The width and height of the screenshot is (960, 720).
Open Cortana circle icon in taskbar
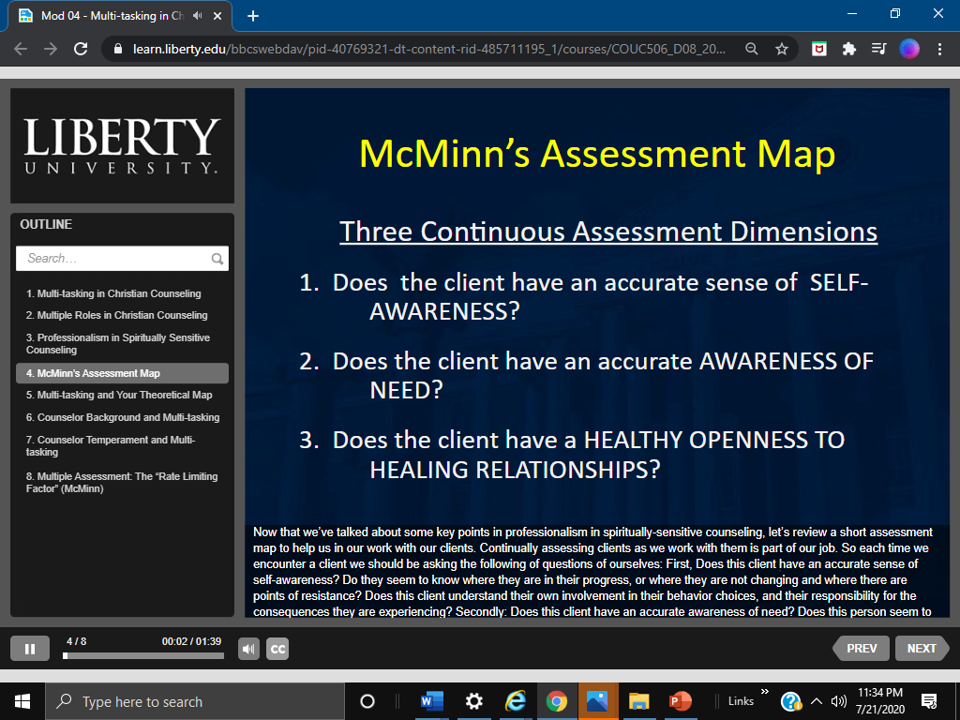(x=367, y=702)
